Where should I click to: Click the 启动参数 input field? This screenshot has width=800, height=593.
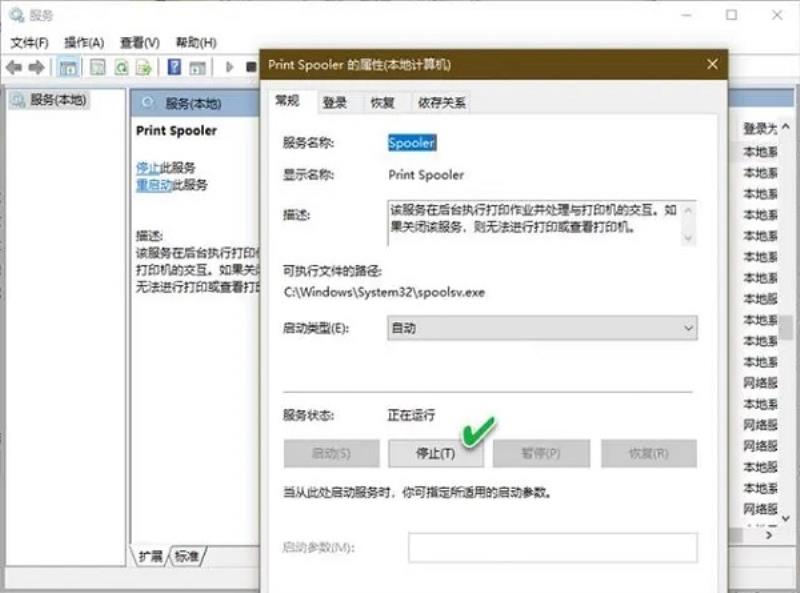click(553, 548)
